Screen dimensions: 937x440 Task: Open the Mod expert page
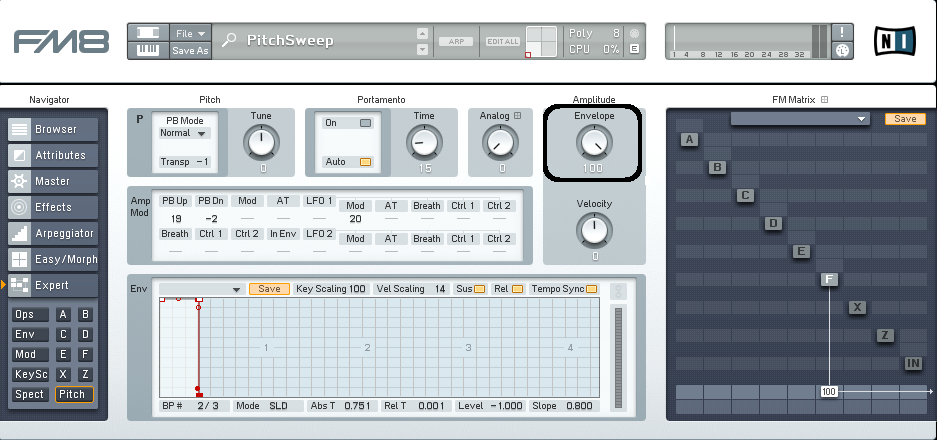[30, 355]
